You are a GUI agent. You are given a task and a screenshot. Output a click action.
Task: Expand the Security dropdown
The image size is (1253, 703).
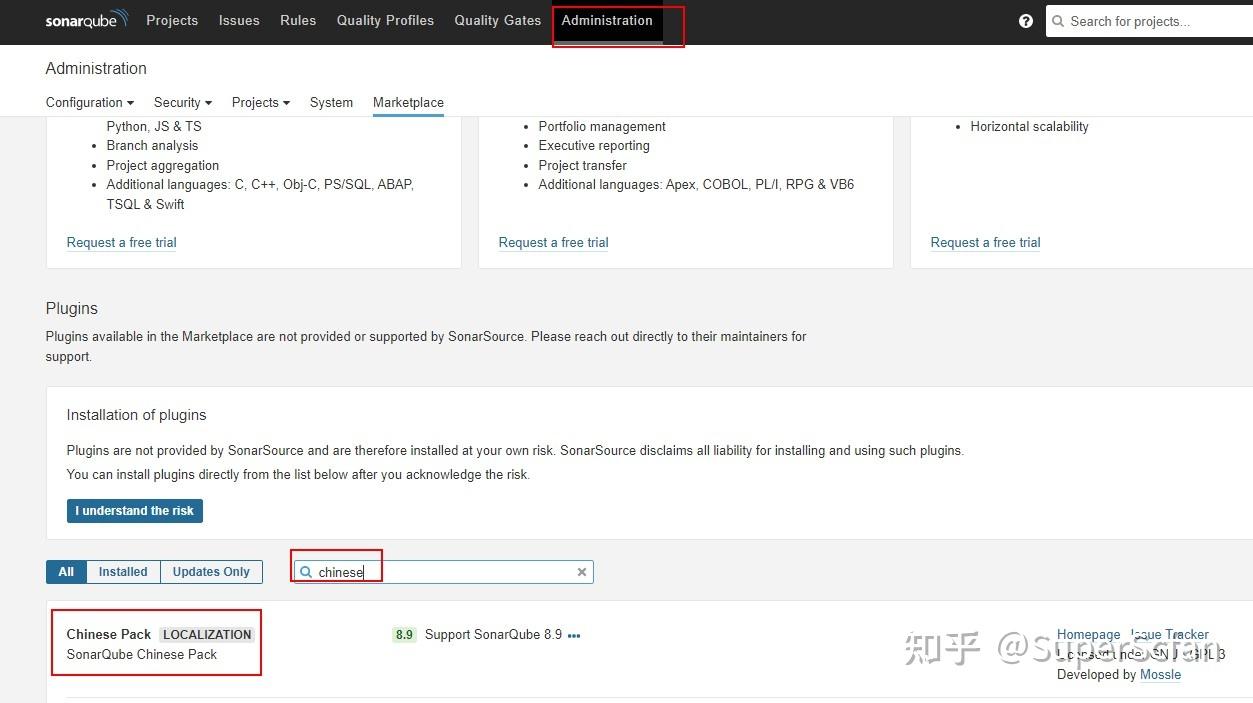click(x=183, y=102)
